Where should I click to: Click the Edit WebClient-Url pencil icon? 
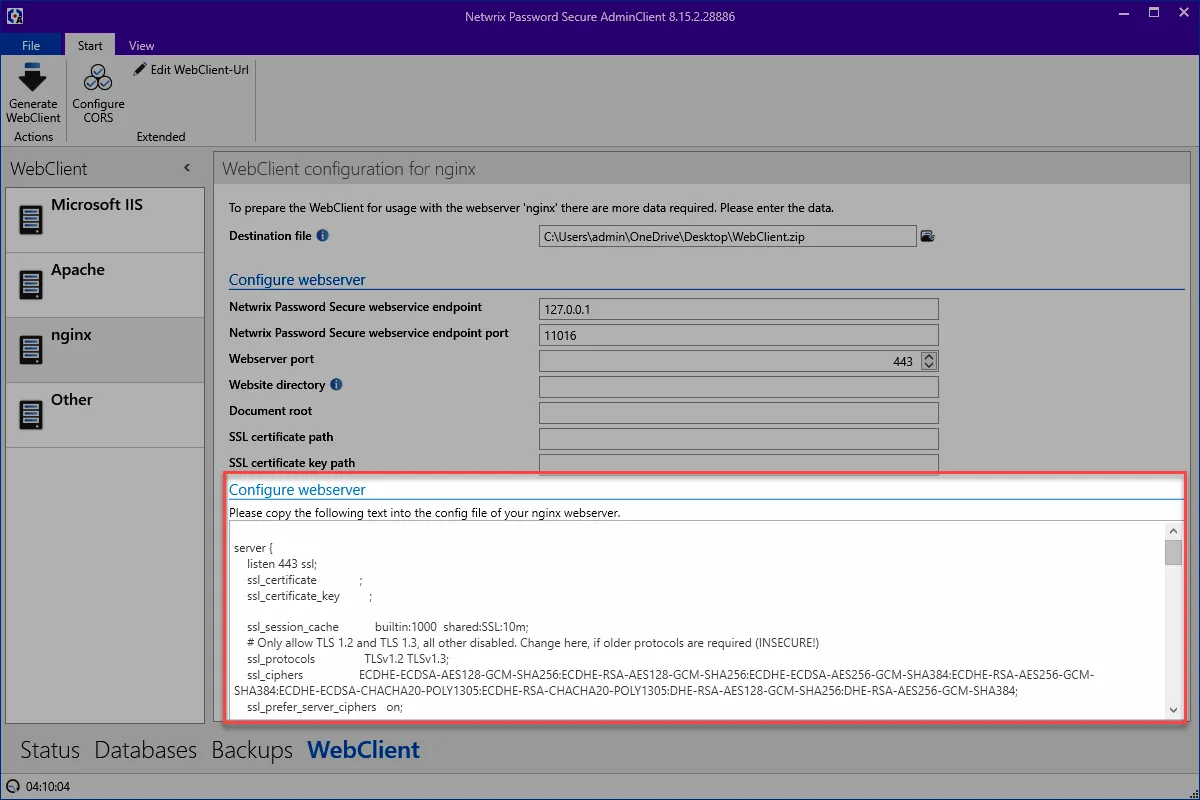(x=140, y=69)
